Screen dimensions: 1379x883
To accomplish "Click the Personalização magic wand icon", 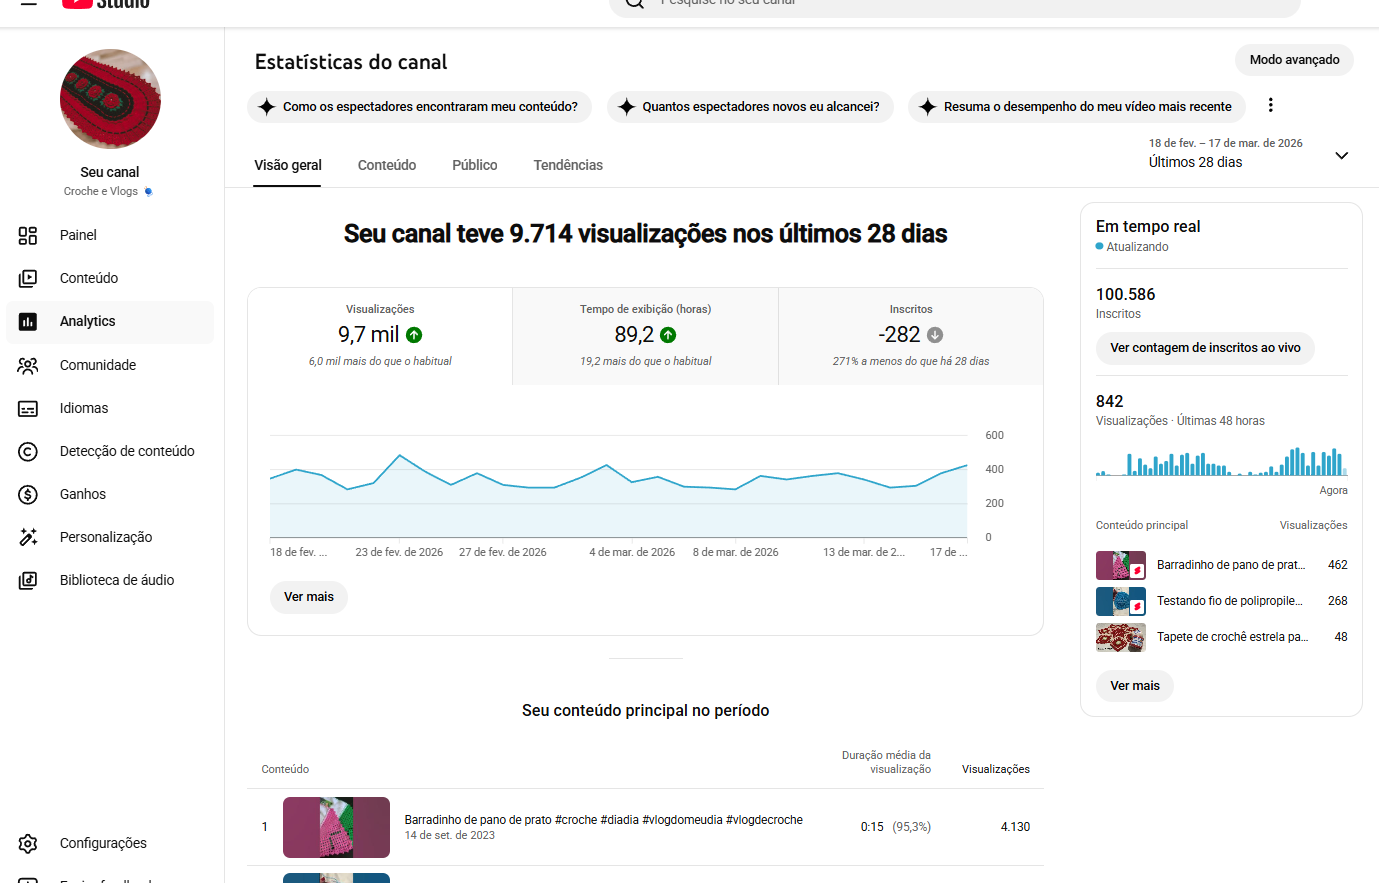I will tap(28, 537).
